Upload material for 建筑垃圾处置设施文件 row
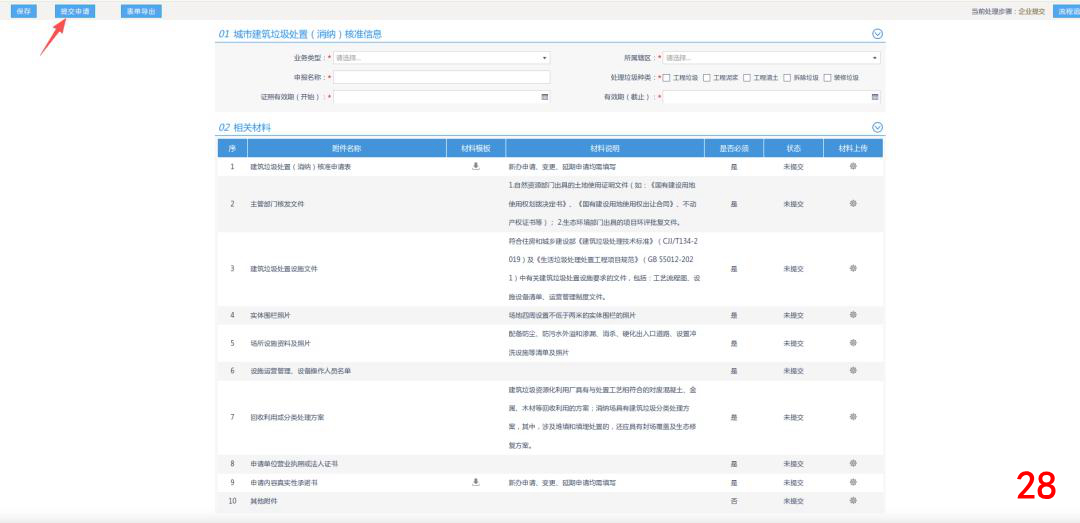The width and height of the screenshot is (1080, 523). pyautogui.click(x=853, y=268)
